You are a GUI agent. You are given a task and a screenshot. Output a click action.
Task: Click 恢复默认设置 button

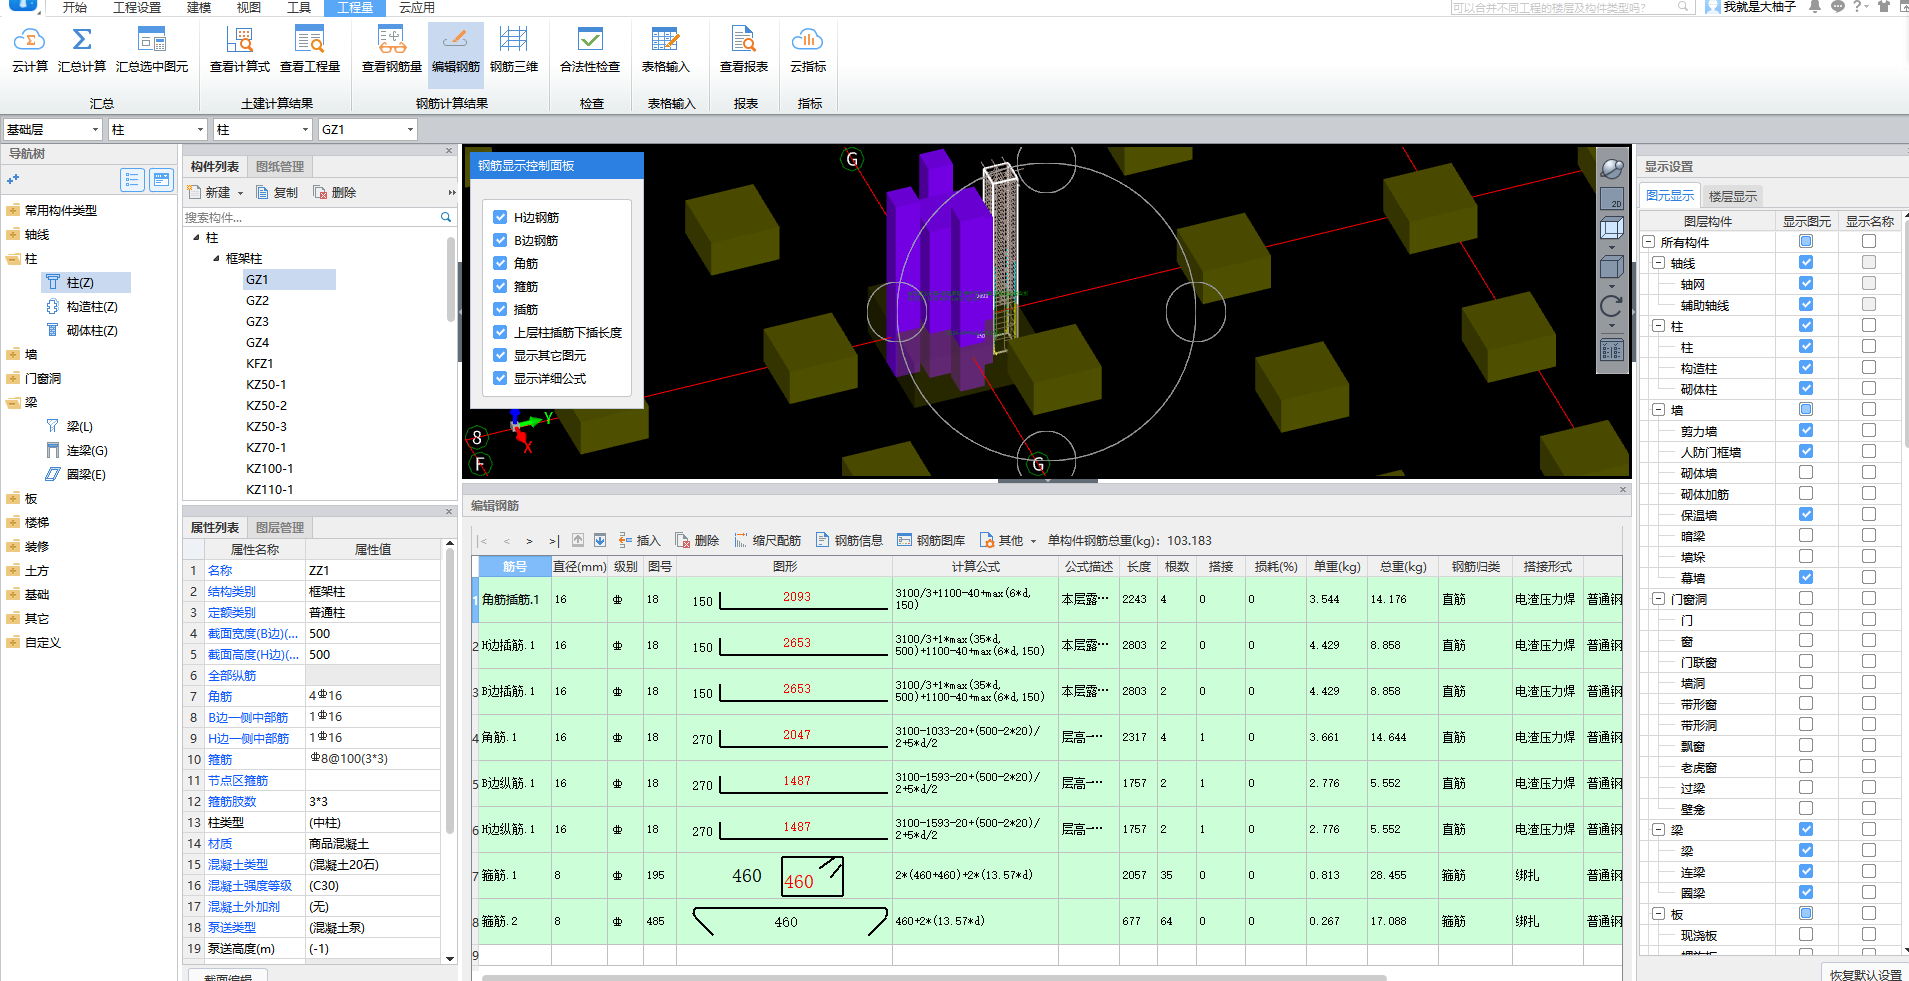point(1866,974)
